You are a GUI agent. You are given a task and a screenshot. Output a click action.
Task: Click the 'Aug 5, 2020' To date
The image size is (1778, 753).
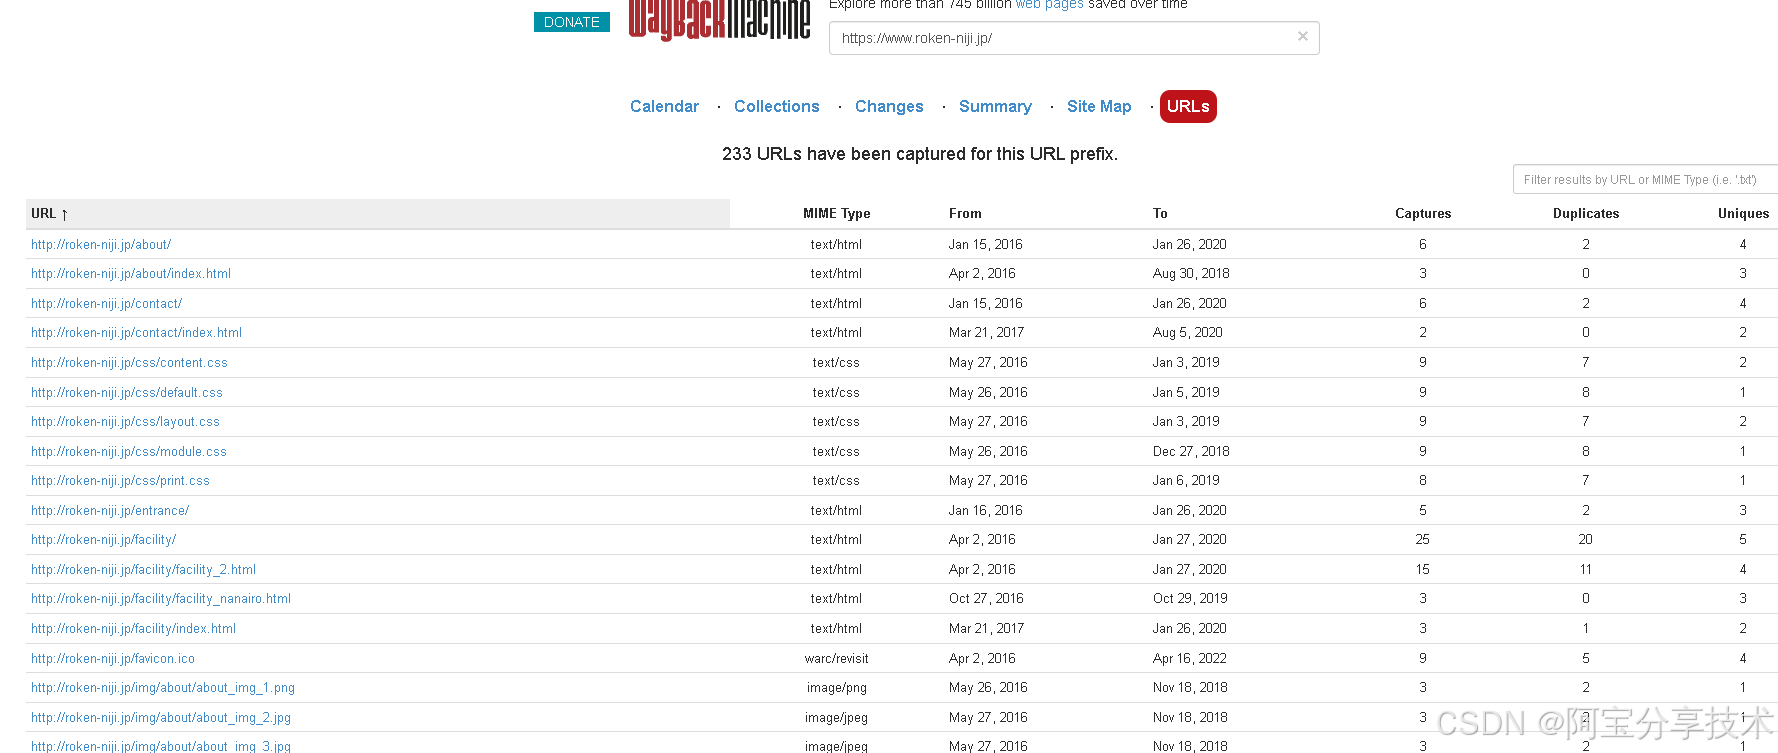(1187, 332)
